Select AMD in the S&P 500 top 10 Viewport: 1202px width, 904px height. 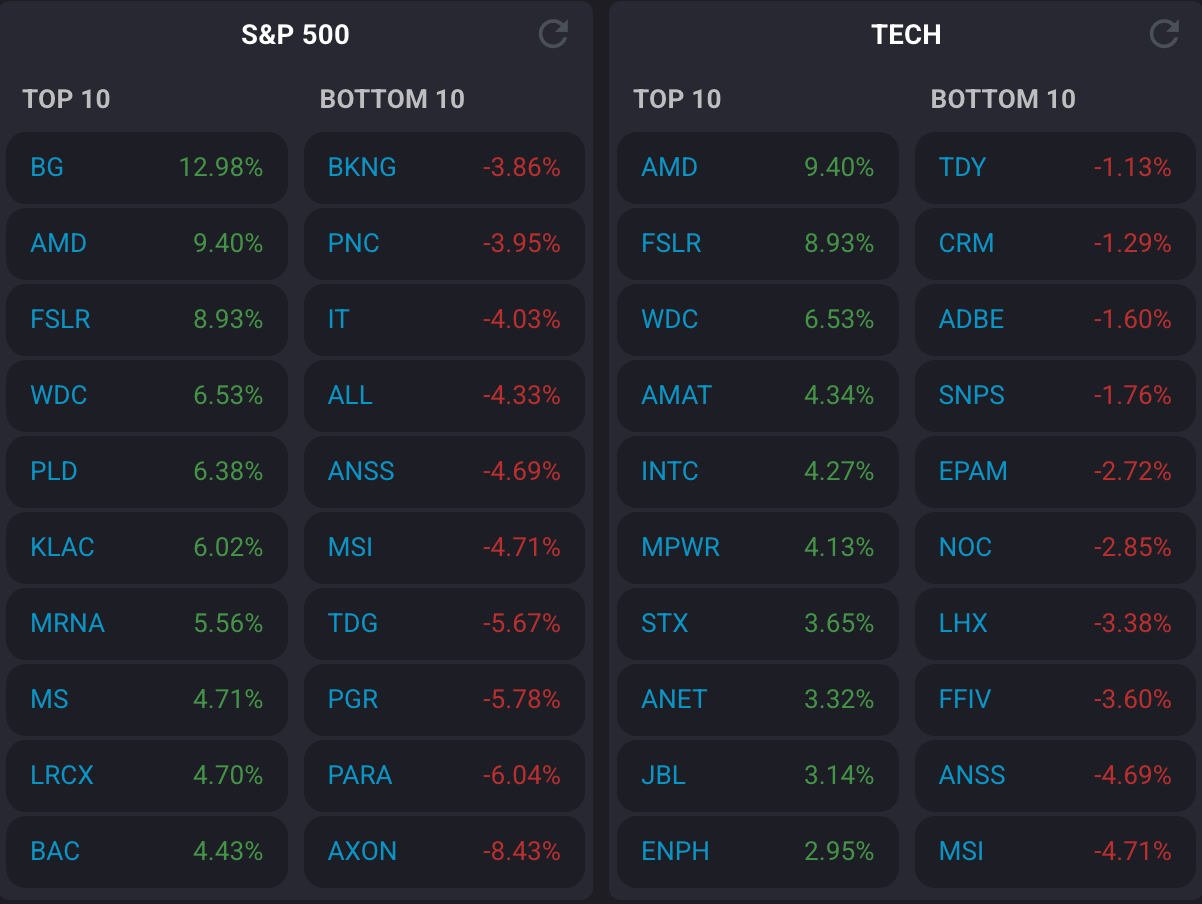[147, 243]
